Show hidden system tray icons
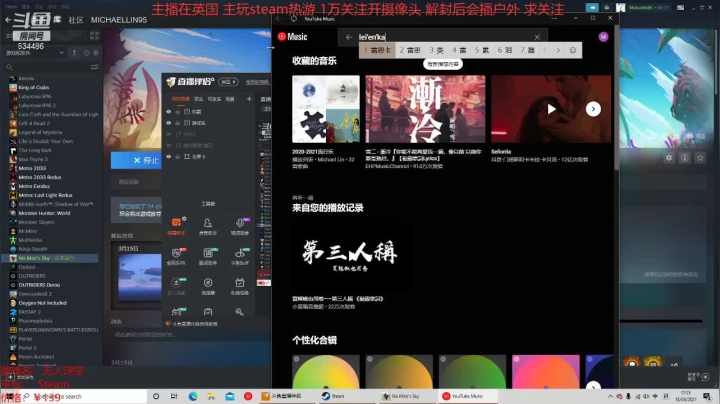The image size is (720, 404). tap(610, 396)
